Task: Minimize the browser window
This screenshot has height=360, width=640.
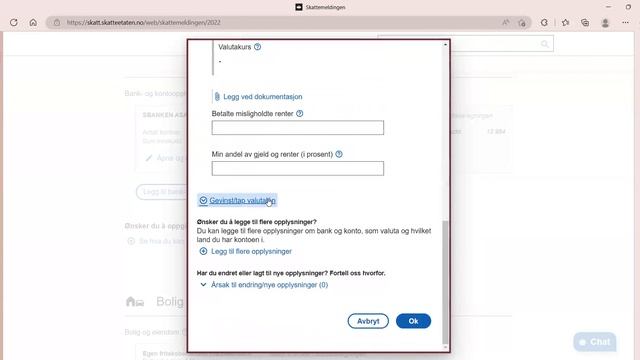Action: (x=609, y=7)
